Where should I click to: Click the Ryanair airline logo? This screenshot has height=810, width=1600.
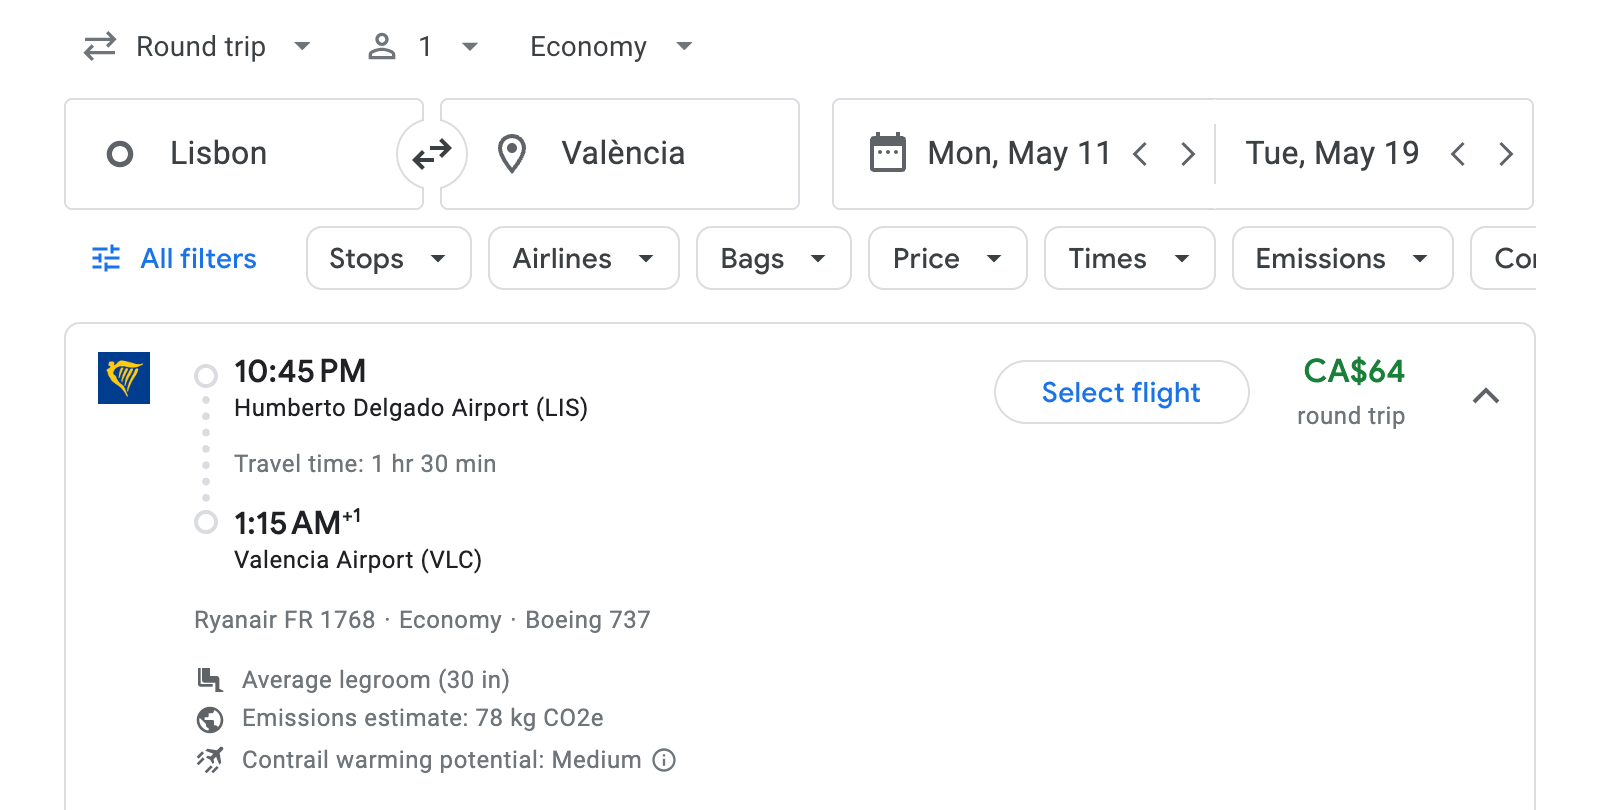tap(124, 381)
